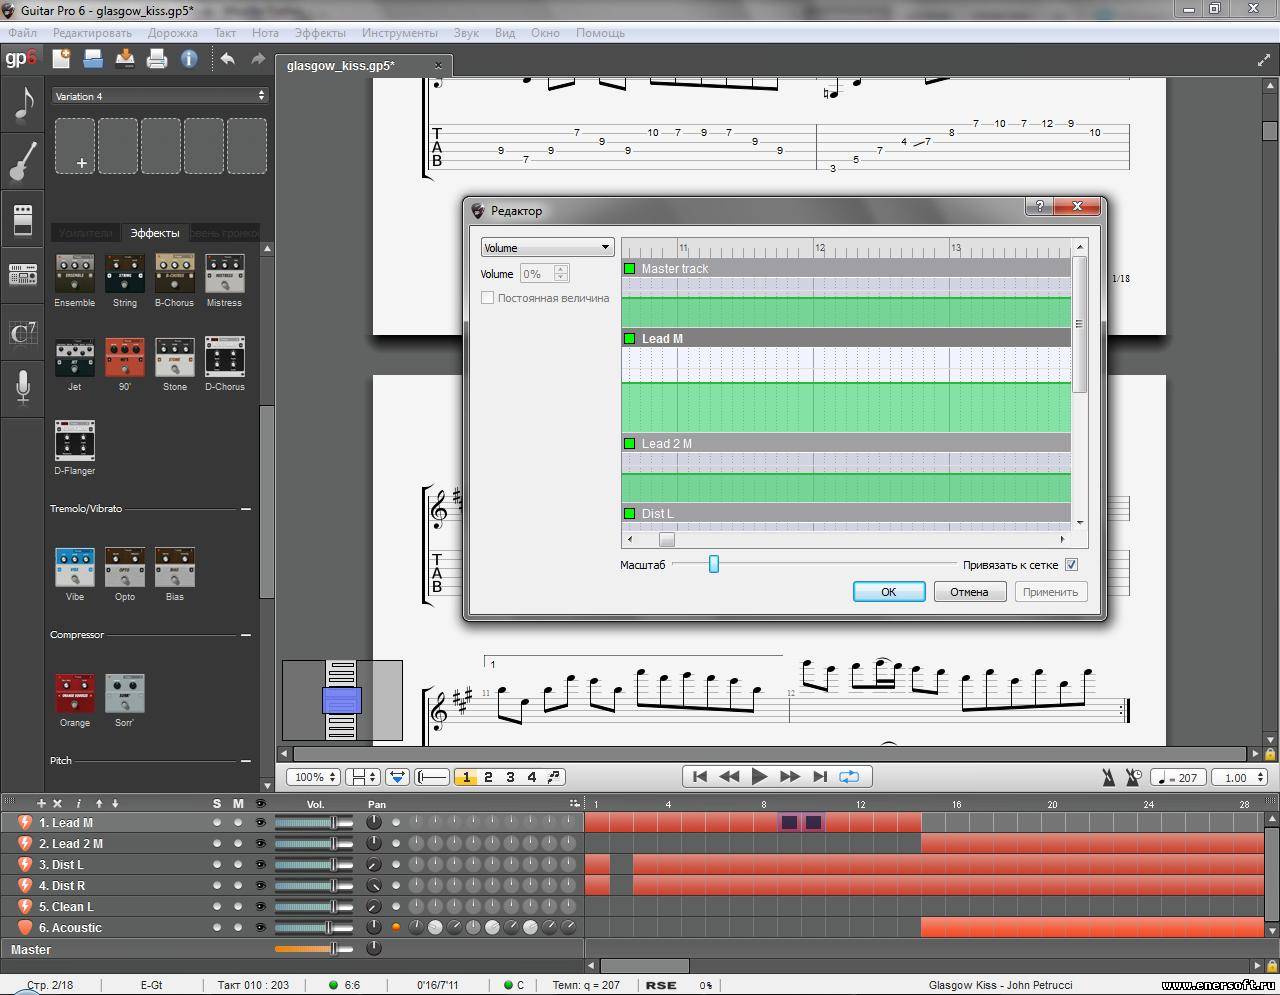Switch to the Эффекты tab

pos(155,233)
